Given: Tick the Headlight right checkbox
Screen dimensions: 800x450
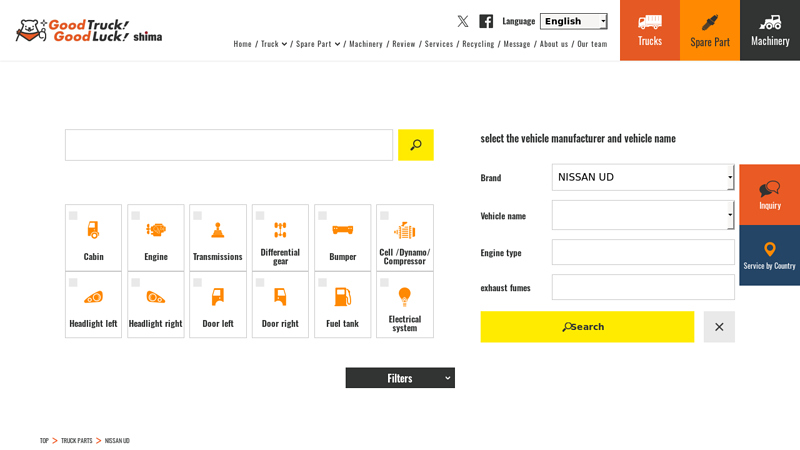Looking at the screenshot, I should point(135,282).
